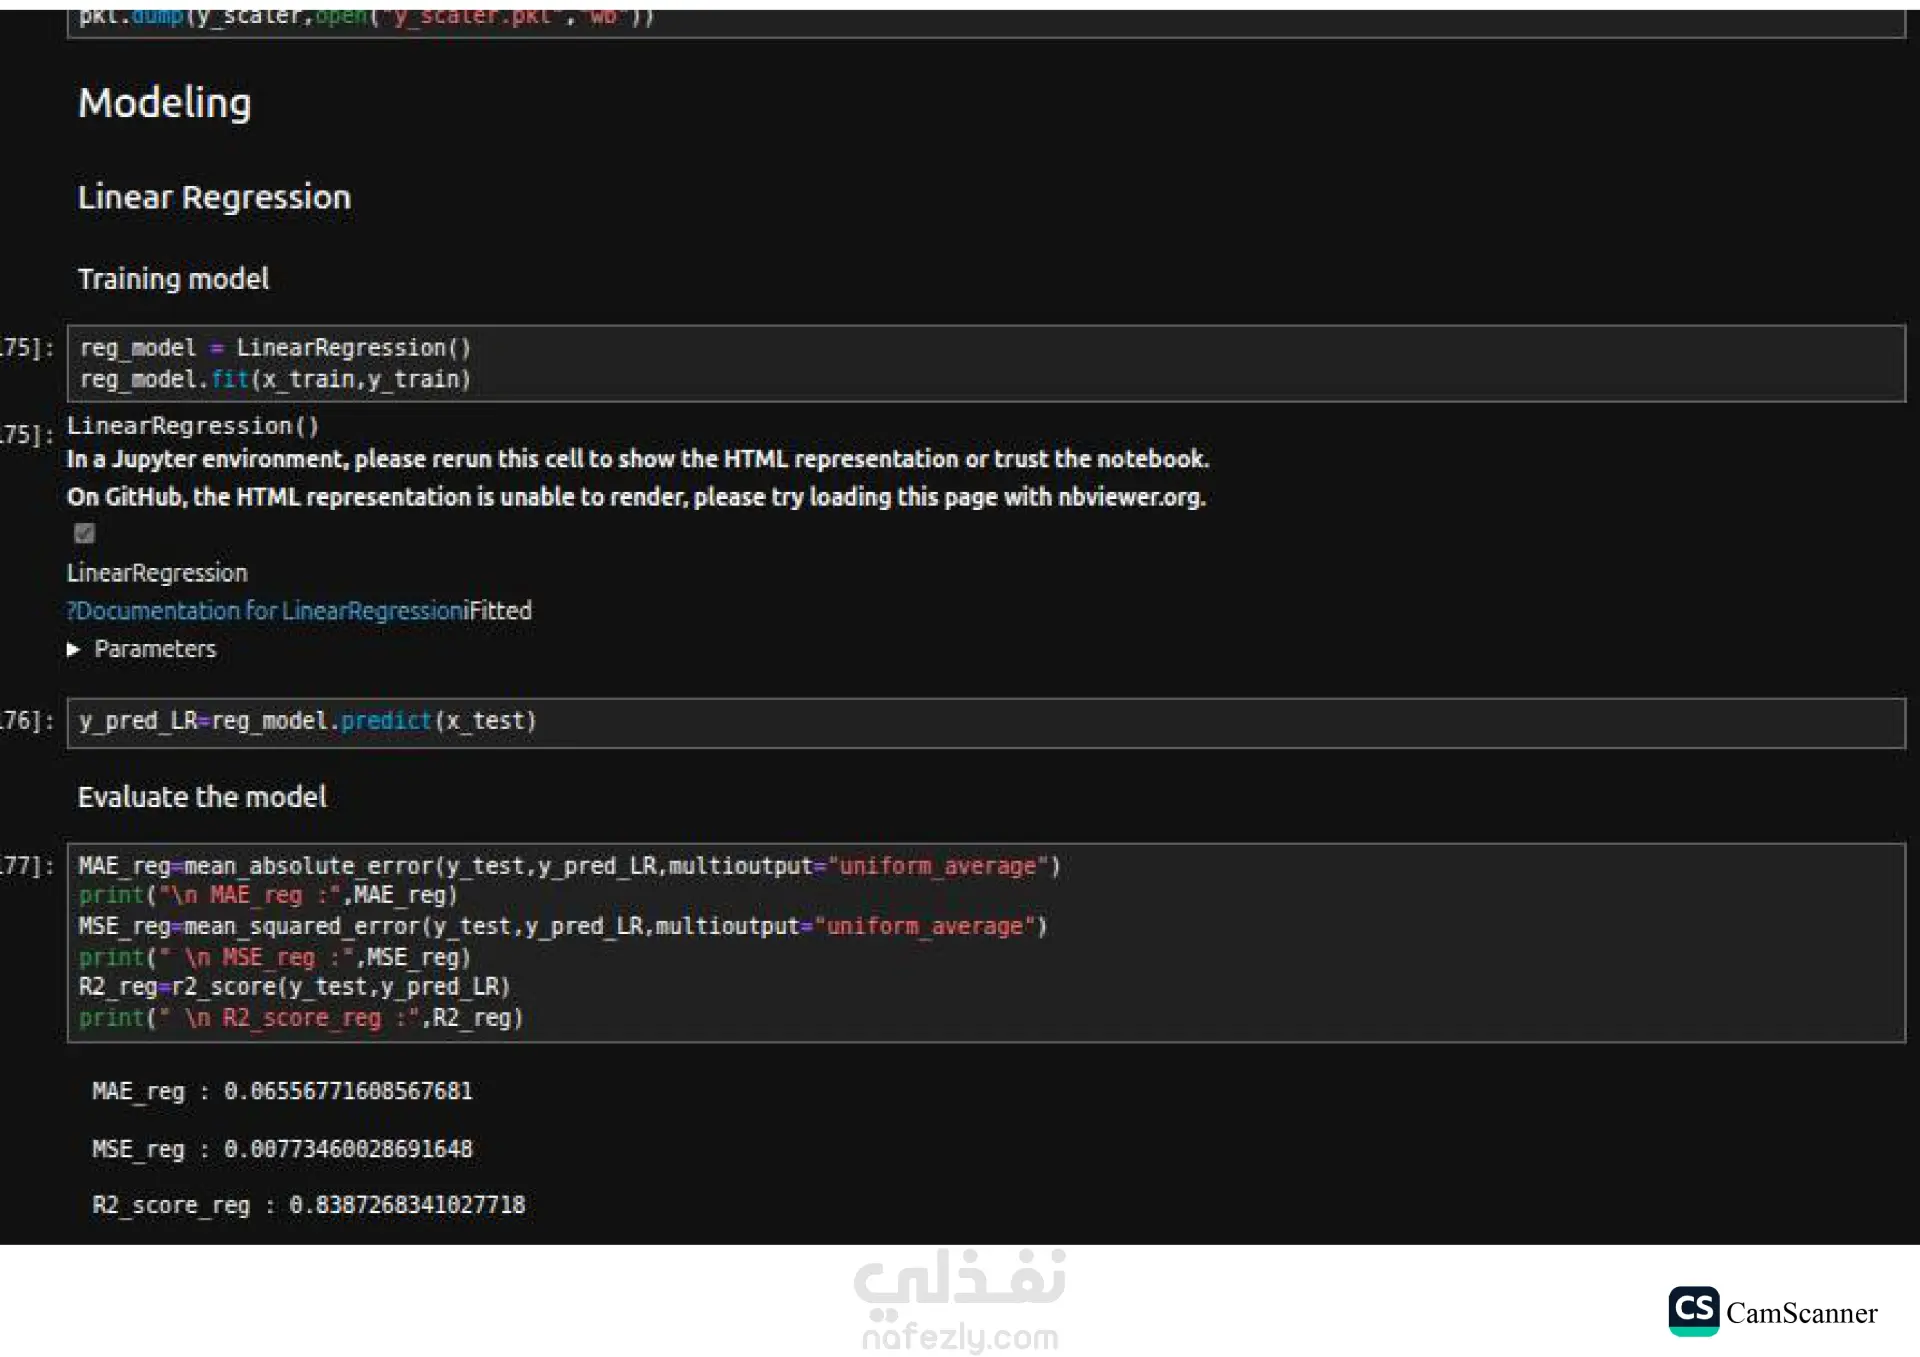Open Documentation for LinearRegression link
1920x1357 pixels.
265,611
